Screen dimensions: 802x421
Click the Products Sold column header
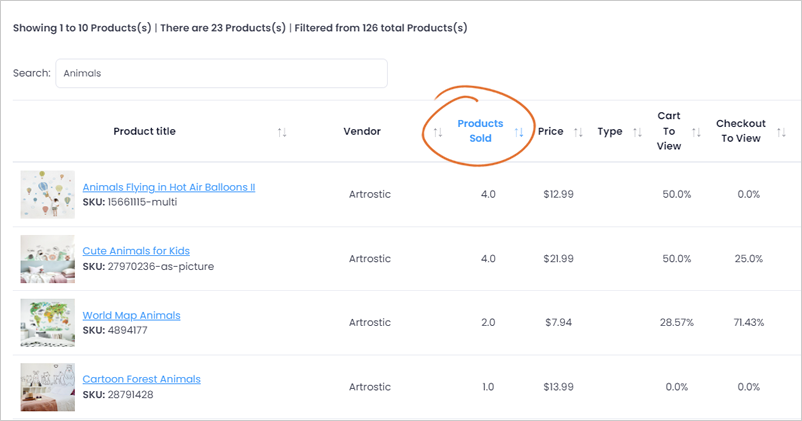pos(480,131)
